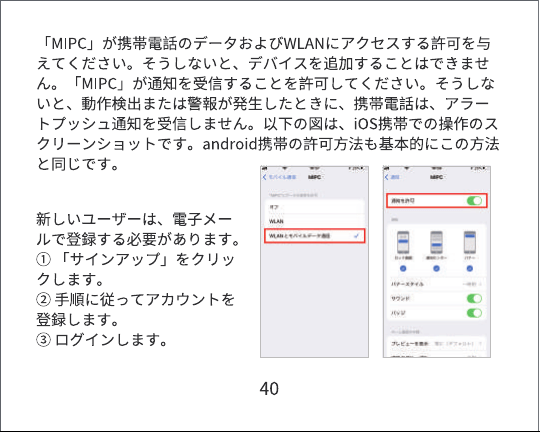Tap the Banner alert preview icon
540x432 pixels.
click(x=470, y=243)
